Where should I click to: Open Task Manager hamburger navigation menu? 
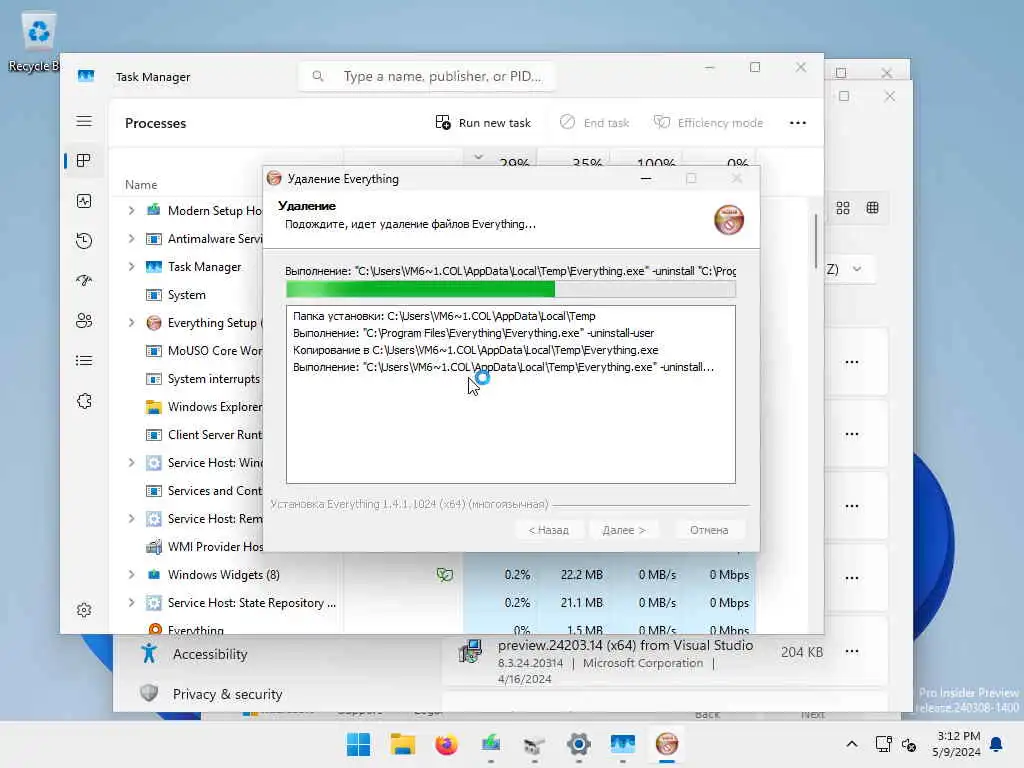[84, 121]
